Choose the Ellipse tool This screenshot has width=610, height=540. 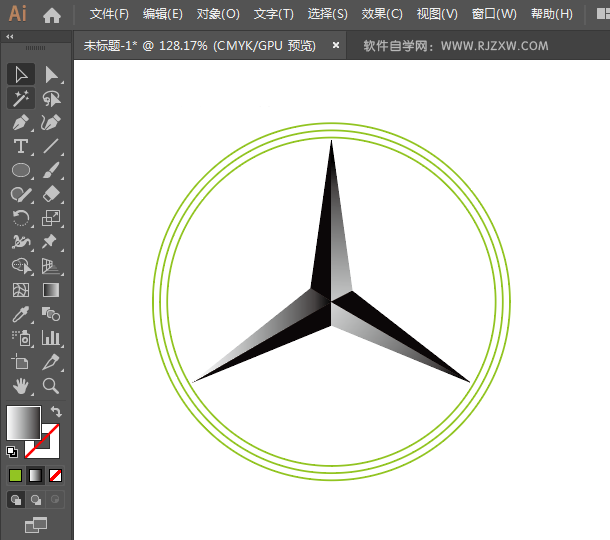pyautogui.click(x=21, y=170)
